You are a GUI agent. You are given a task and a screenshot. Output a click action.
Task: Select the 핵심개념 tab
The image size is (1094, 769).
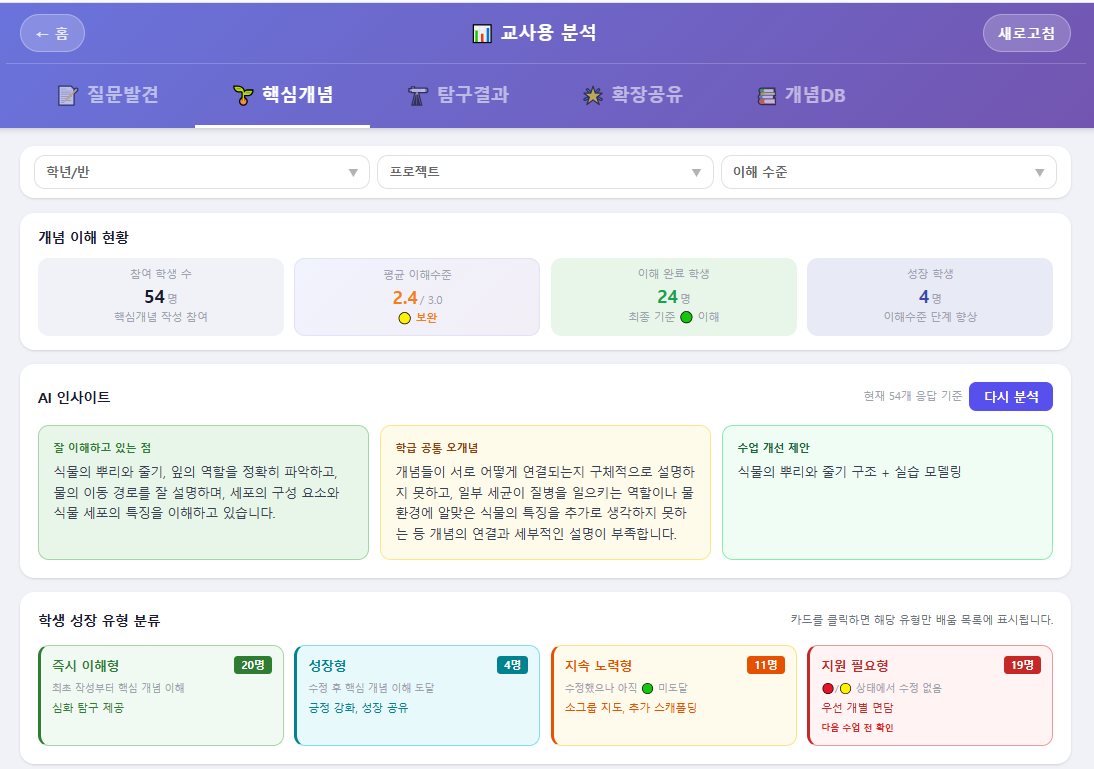[283, 95]
